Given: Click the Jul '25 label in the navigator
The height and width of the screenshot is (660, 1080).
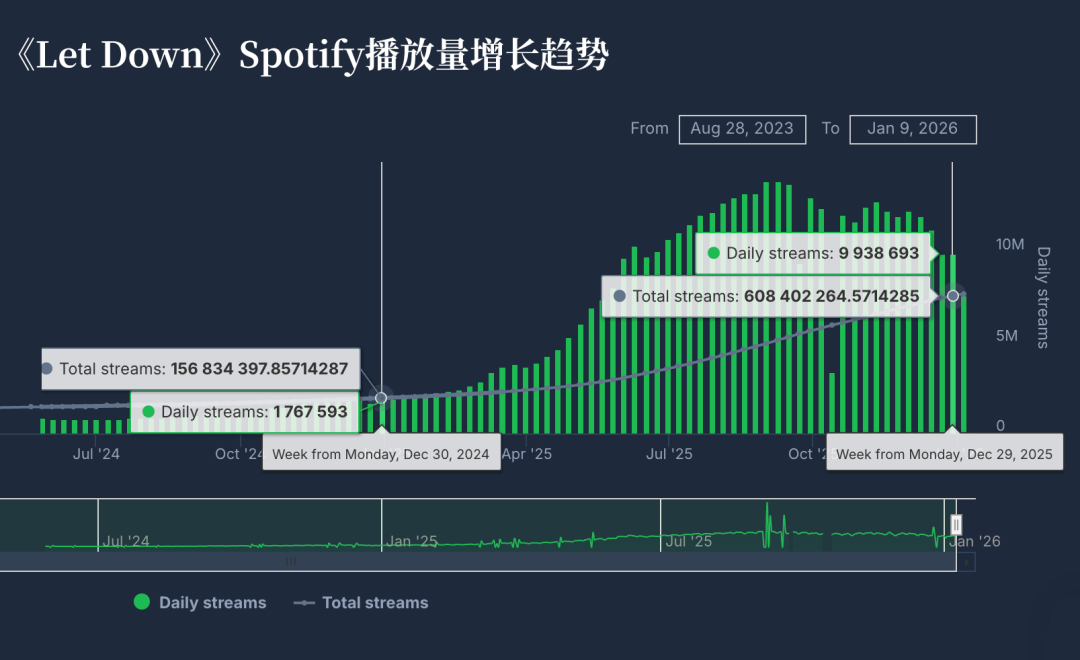Looking at the screenshot, I should point(688,541).
